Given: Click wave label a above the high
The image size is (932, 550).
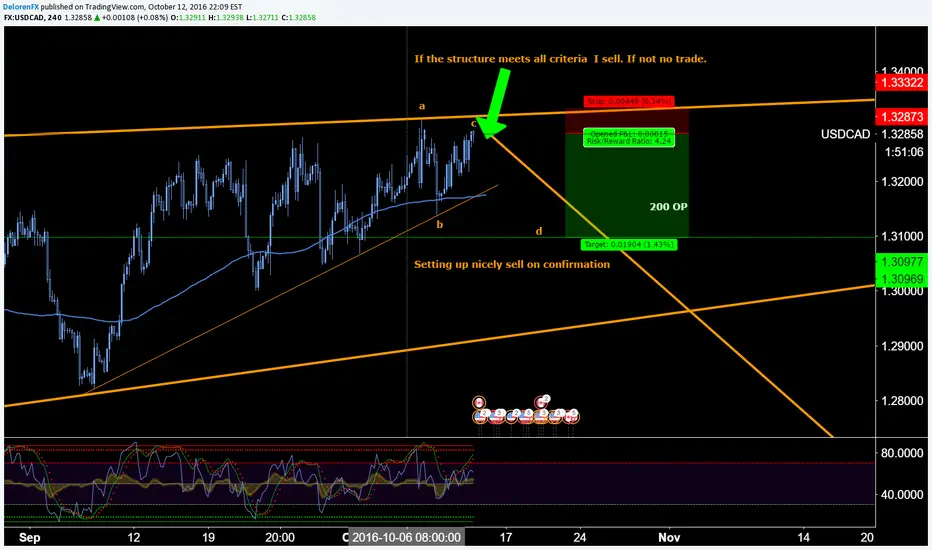Looking at the screenshot, I should tap(422, 106).
